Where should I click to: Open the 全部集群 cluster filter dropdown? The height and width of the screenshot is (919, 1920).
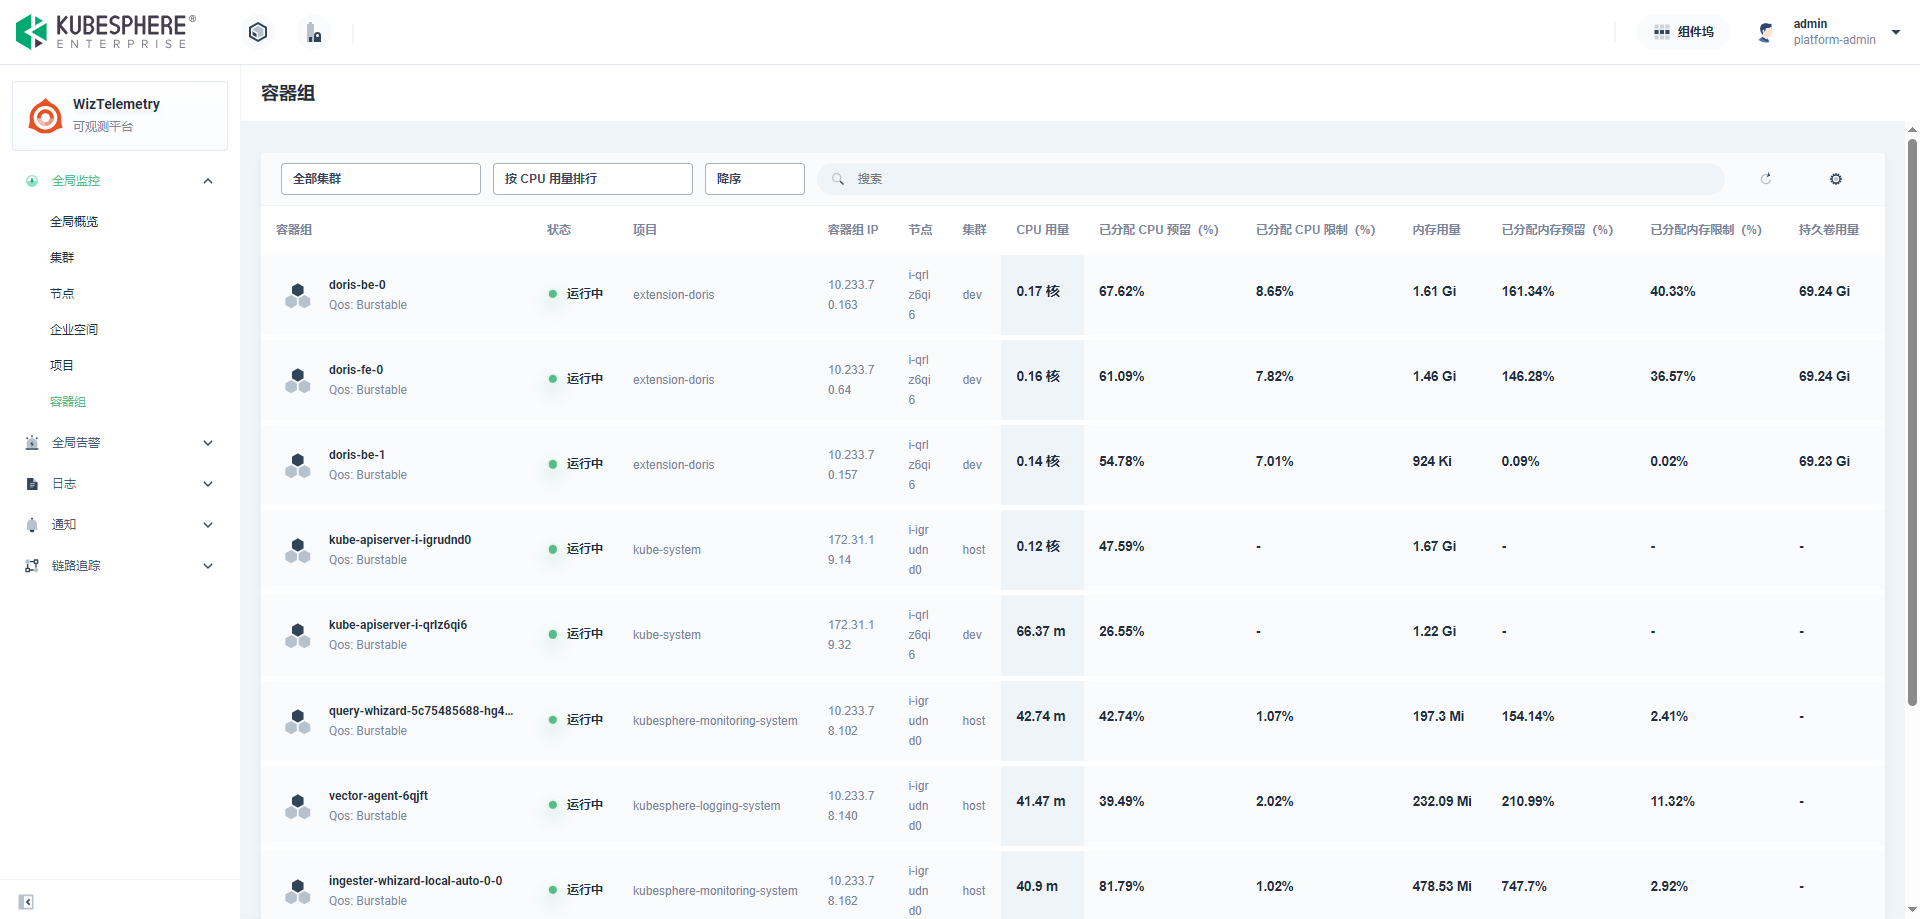click(380, 179)
